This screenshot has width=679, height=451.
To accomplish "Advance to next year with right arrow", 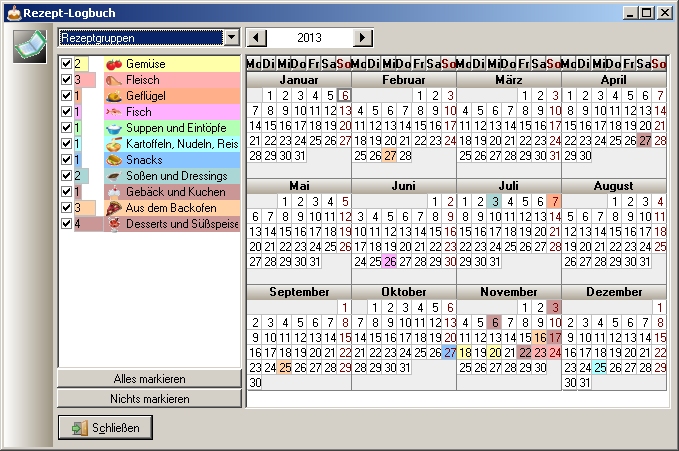I will tap(363, 37).
